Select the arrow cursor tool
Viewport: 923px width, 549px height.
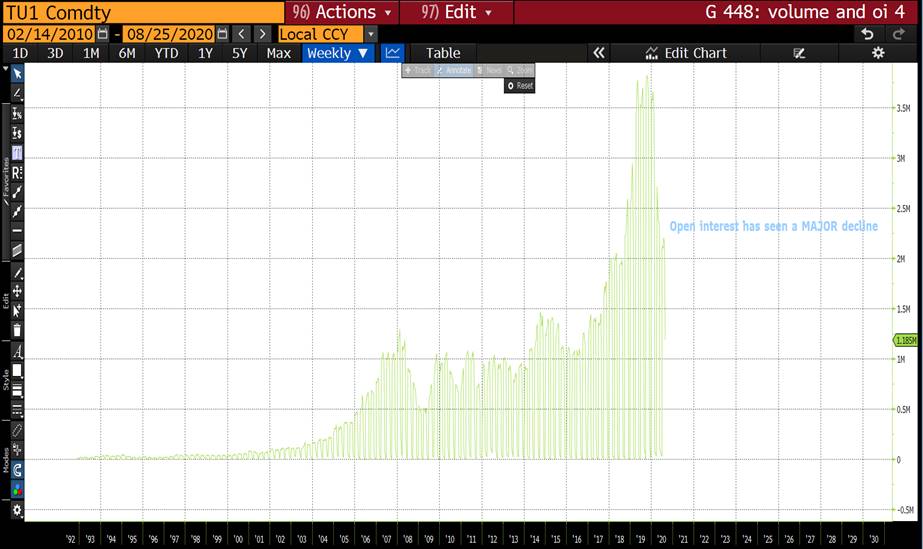[17, 73]
